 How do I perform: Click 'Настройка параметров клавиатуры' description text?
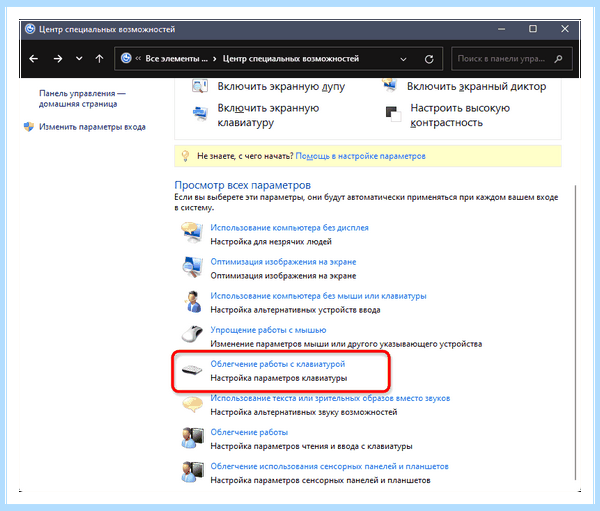(279, 378)
